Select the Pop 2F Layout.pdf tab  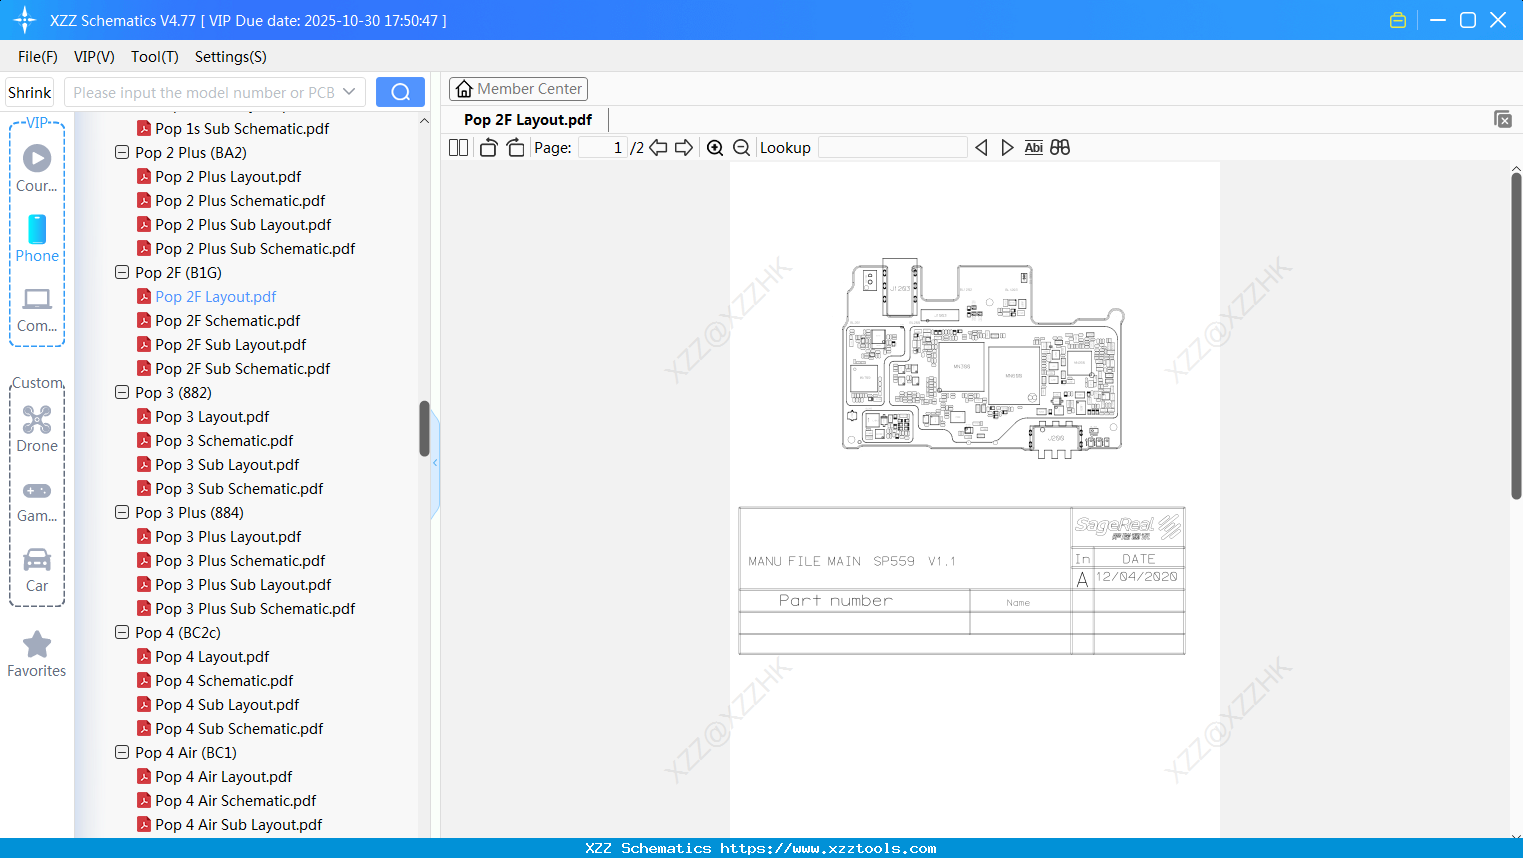(527, 119)
